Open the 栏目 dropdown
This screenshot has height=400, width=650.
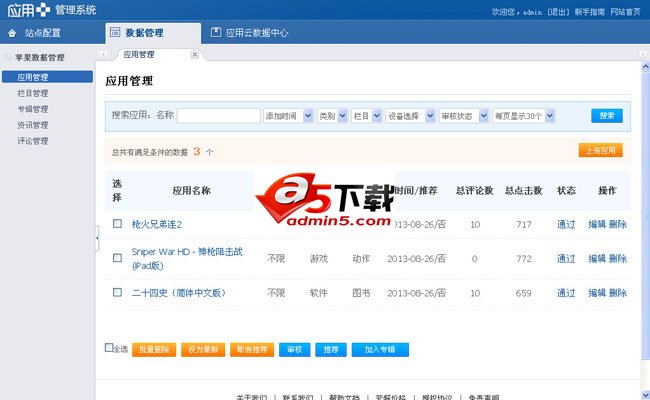(366, 116)
